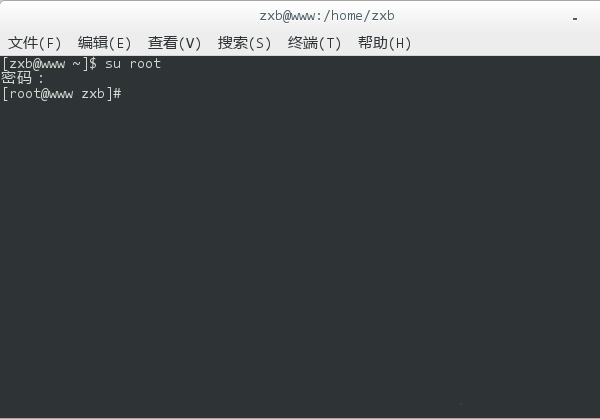The image size is (600, 419).
Task: Open the 查看(V) menu
Action: (x=175, y=43)
